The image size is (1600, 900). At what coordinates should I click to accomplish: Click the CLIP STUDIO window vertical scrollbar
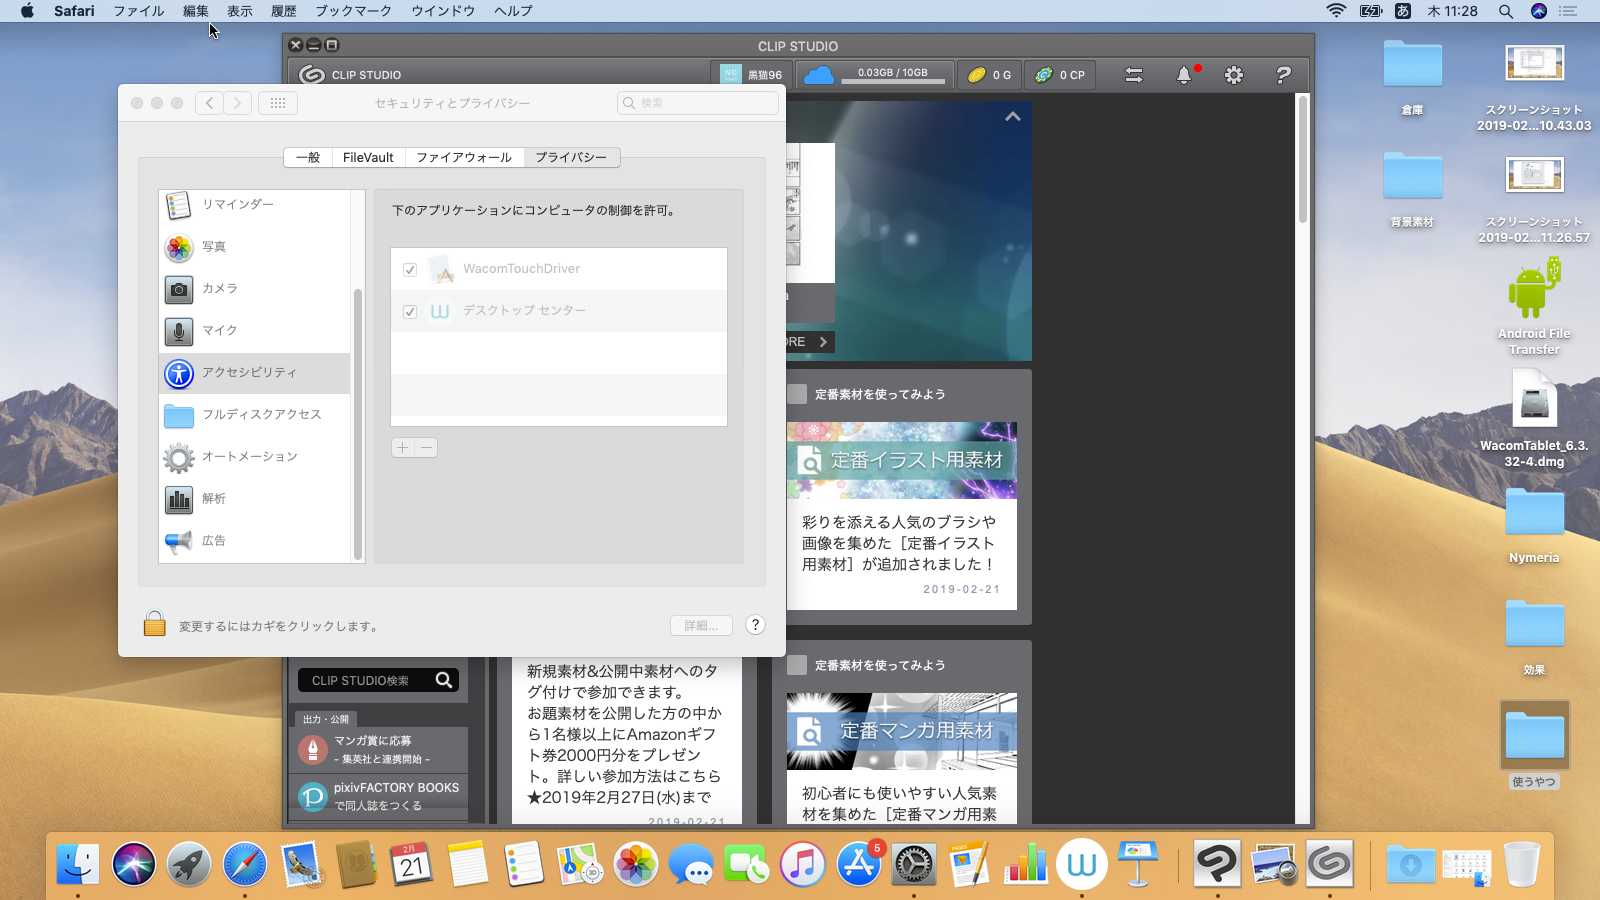pyautogui.click(x=1302, y=159)
